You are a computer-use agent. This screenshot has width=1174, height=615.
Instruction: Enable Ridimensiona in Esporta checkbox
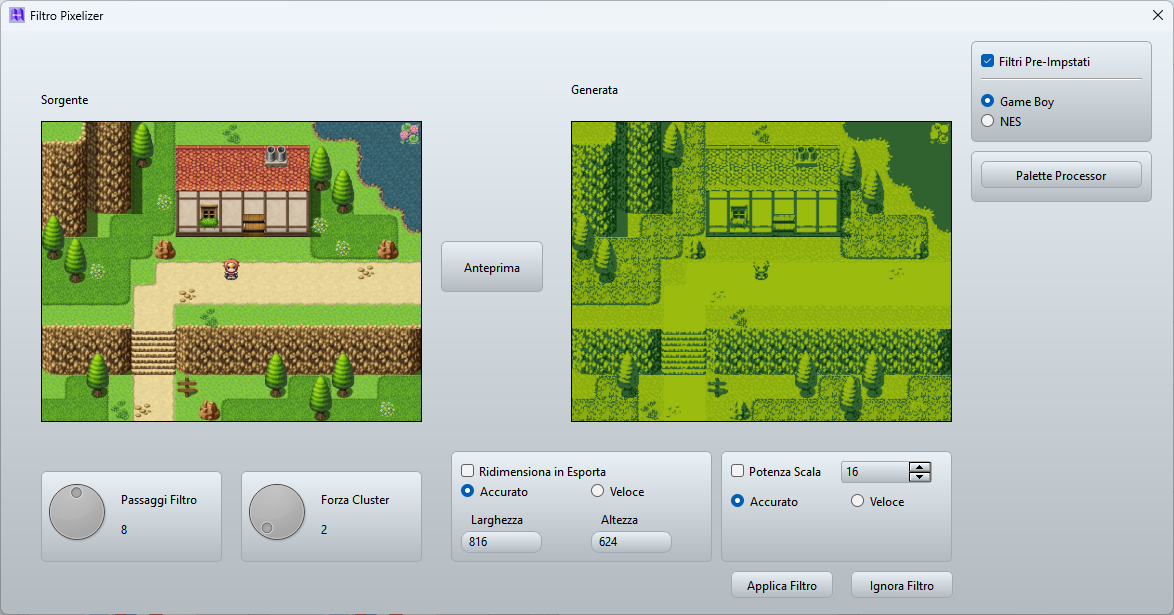click(467, 470)
